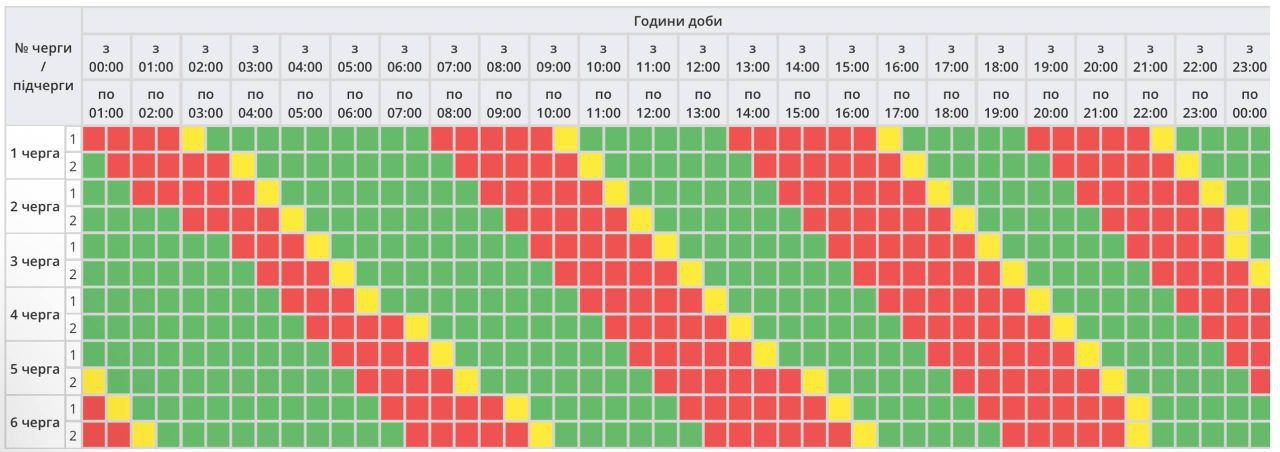Screen dimensions: 1280x452
Task: Click the 'з 18:00' hour header
Action: (x=1001, y=57)
